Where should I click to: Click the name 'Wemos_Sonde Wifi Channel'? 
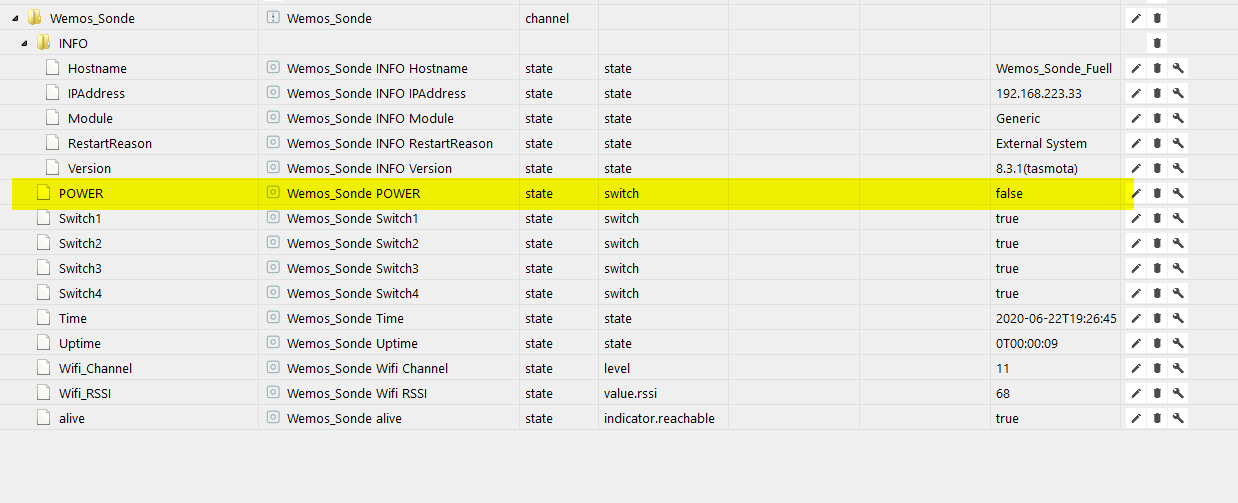tap(367, 368)
